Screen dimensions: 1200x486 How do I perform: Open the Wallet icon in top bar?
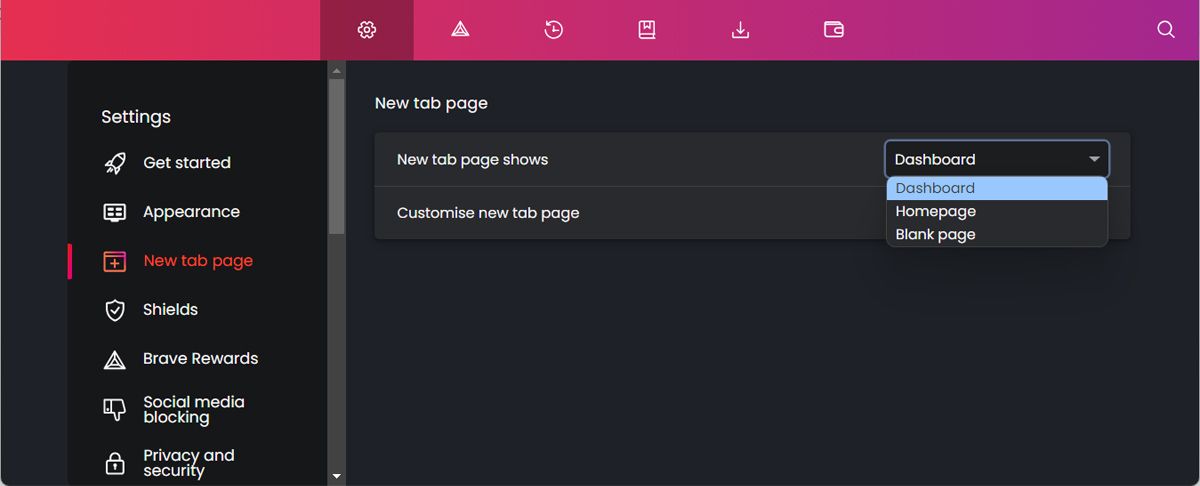pos(834,30)
